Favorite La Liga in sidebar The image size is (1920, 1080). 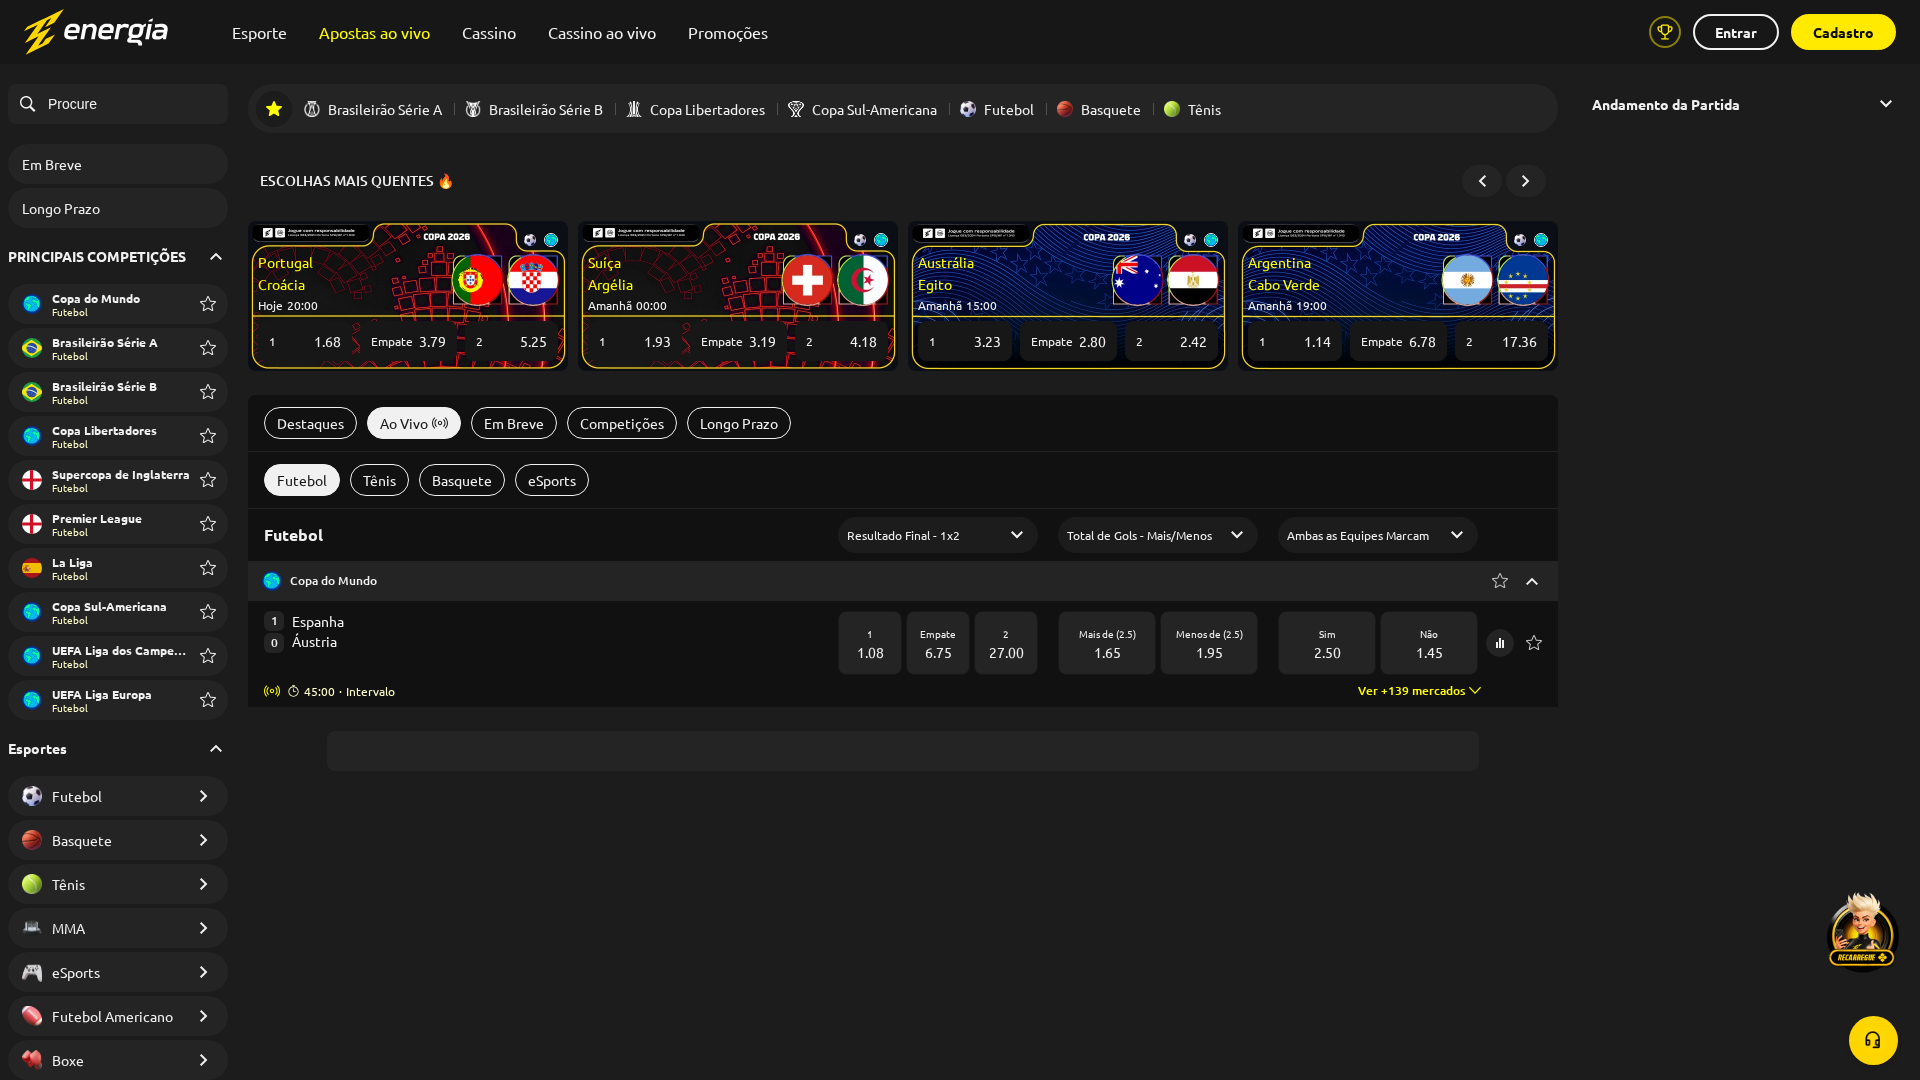(208, 568)
